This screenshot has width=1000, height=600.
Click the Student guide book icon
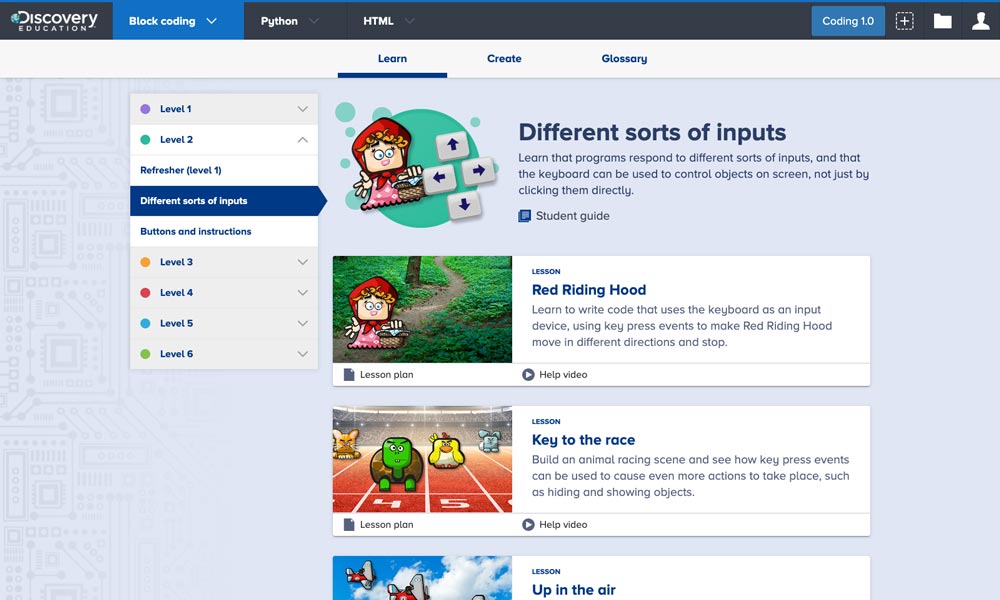pos(524,216)
